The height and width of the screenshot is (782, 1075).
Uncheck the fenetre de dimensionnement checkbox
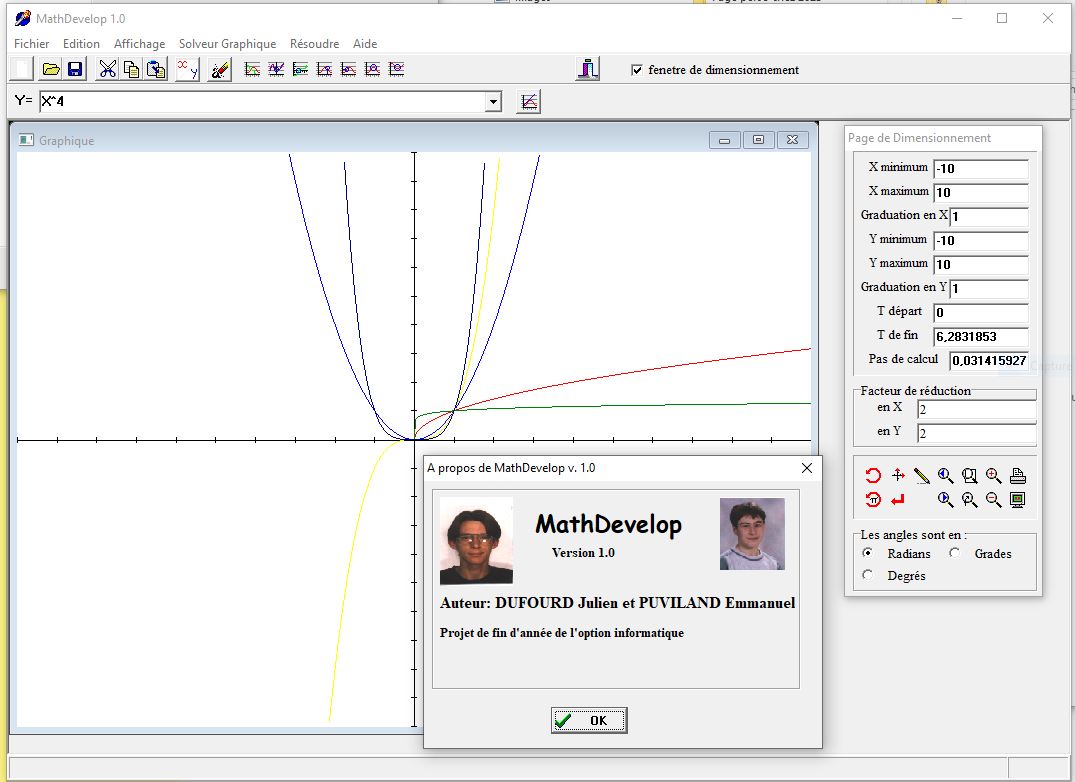coord(637,70)
